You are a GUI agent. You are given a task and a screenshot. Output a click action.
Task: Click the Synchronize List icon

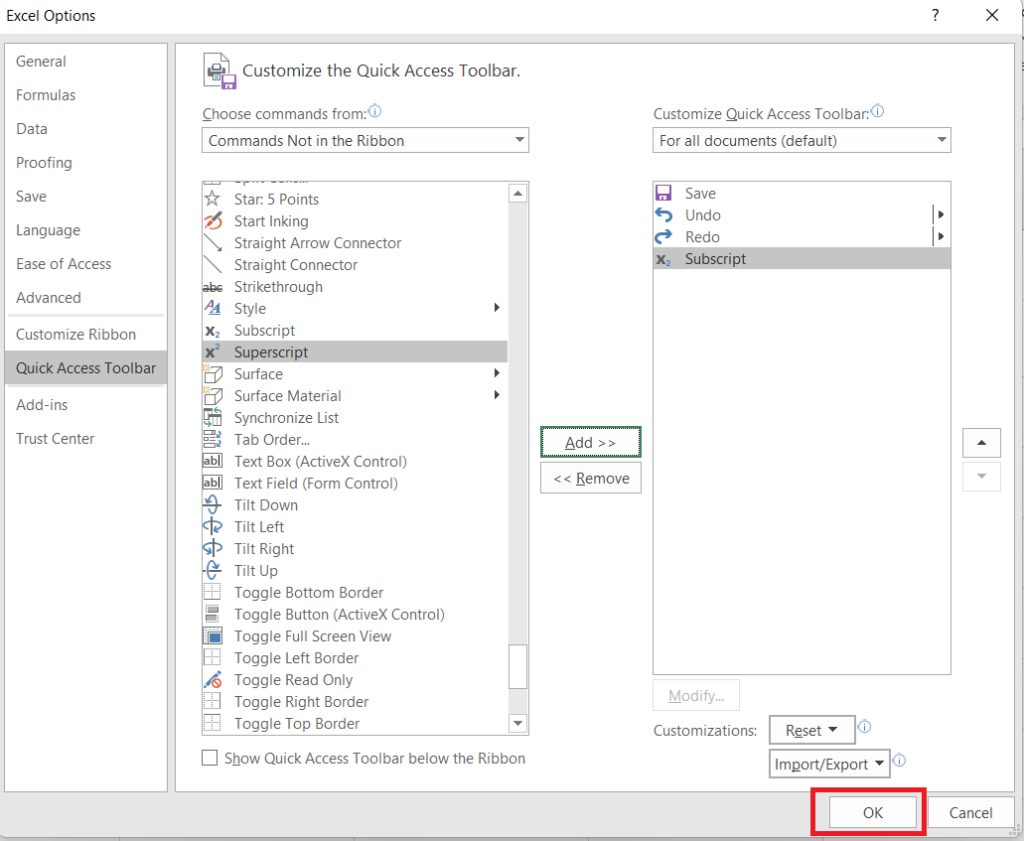coord(212,418)
